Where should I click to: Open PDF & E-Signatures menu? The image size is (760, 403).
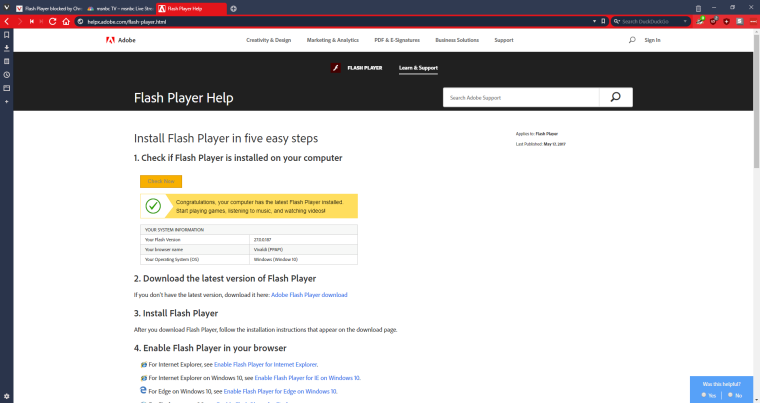point(397,40)
